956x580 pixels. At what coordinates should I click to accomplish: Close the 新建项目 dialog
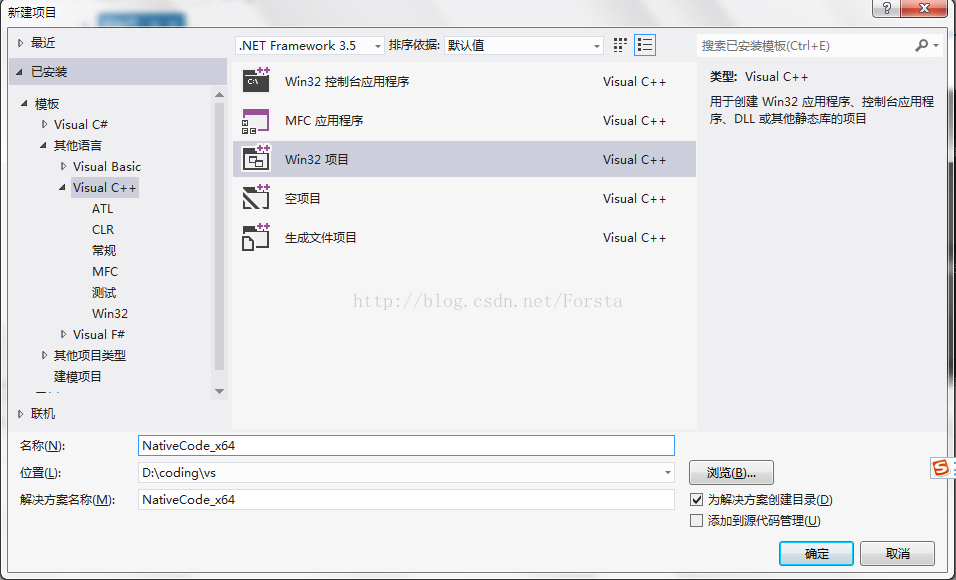coord(924,8)
